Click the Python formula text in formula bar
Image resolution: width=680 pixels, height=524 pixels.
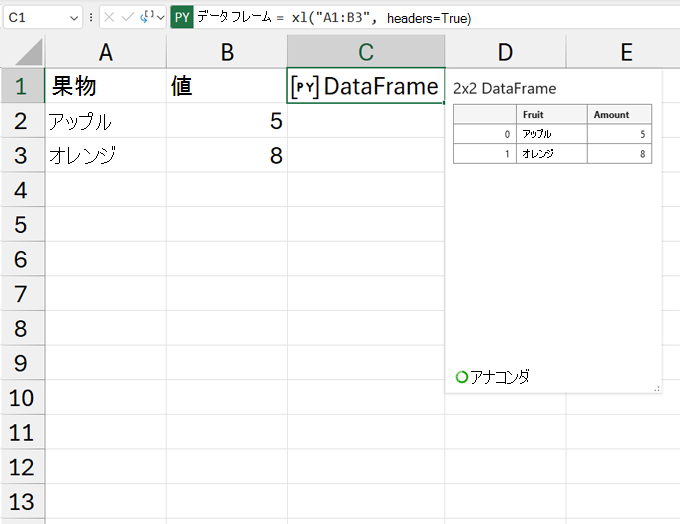(334, 18)
